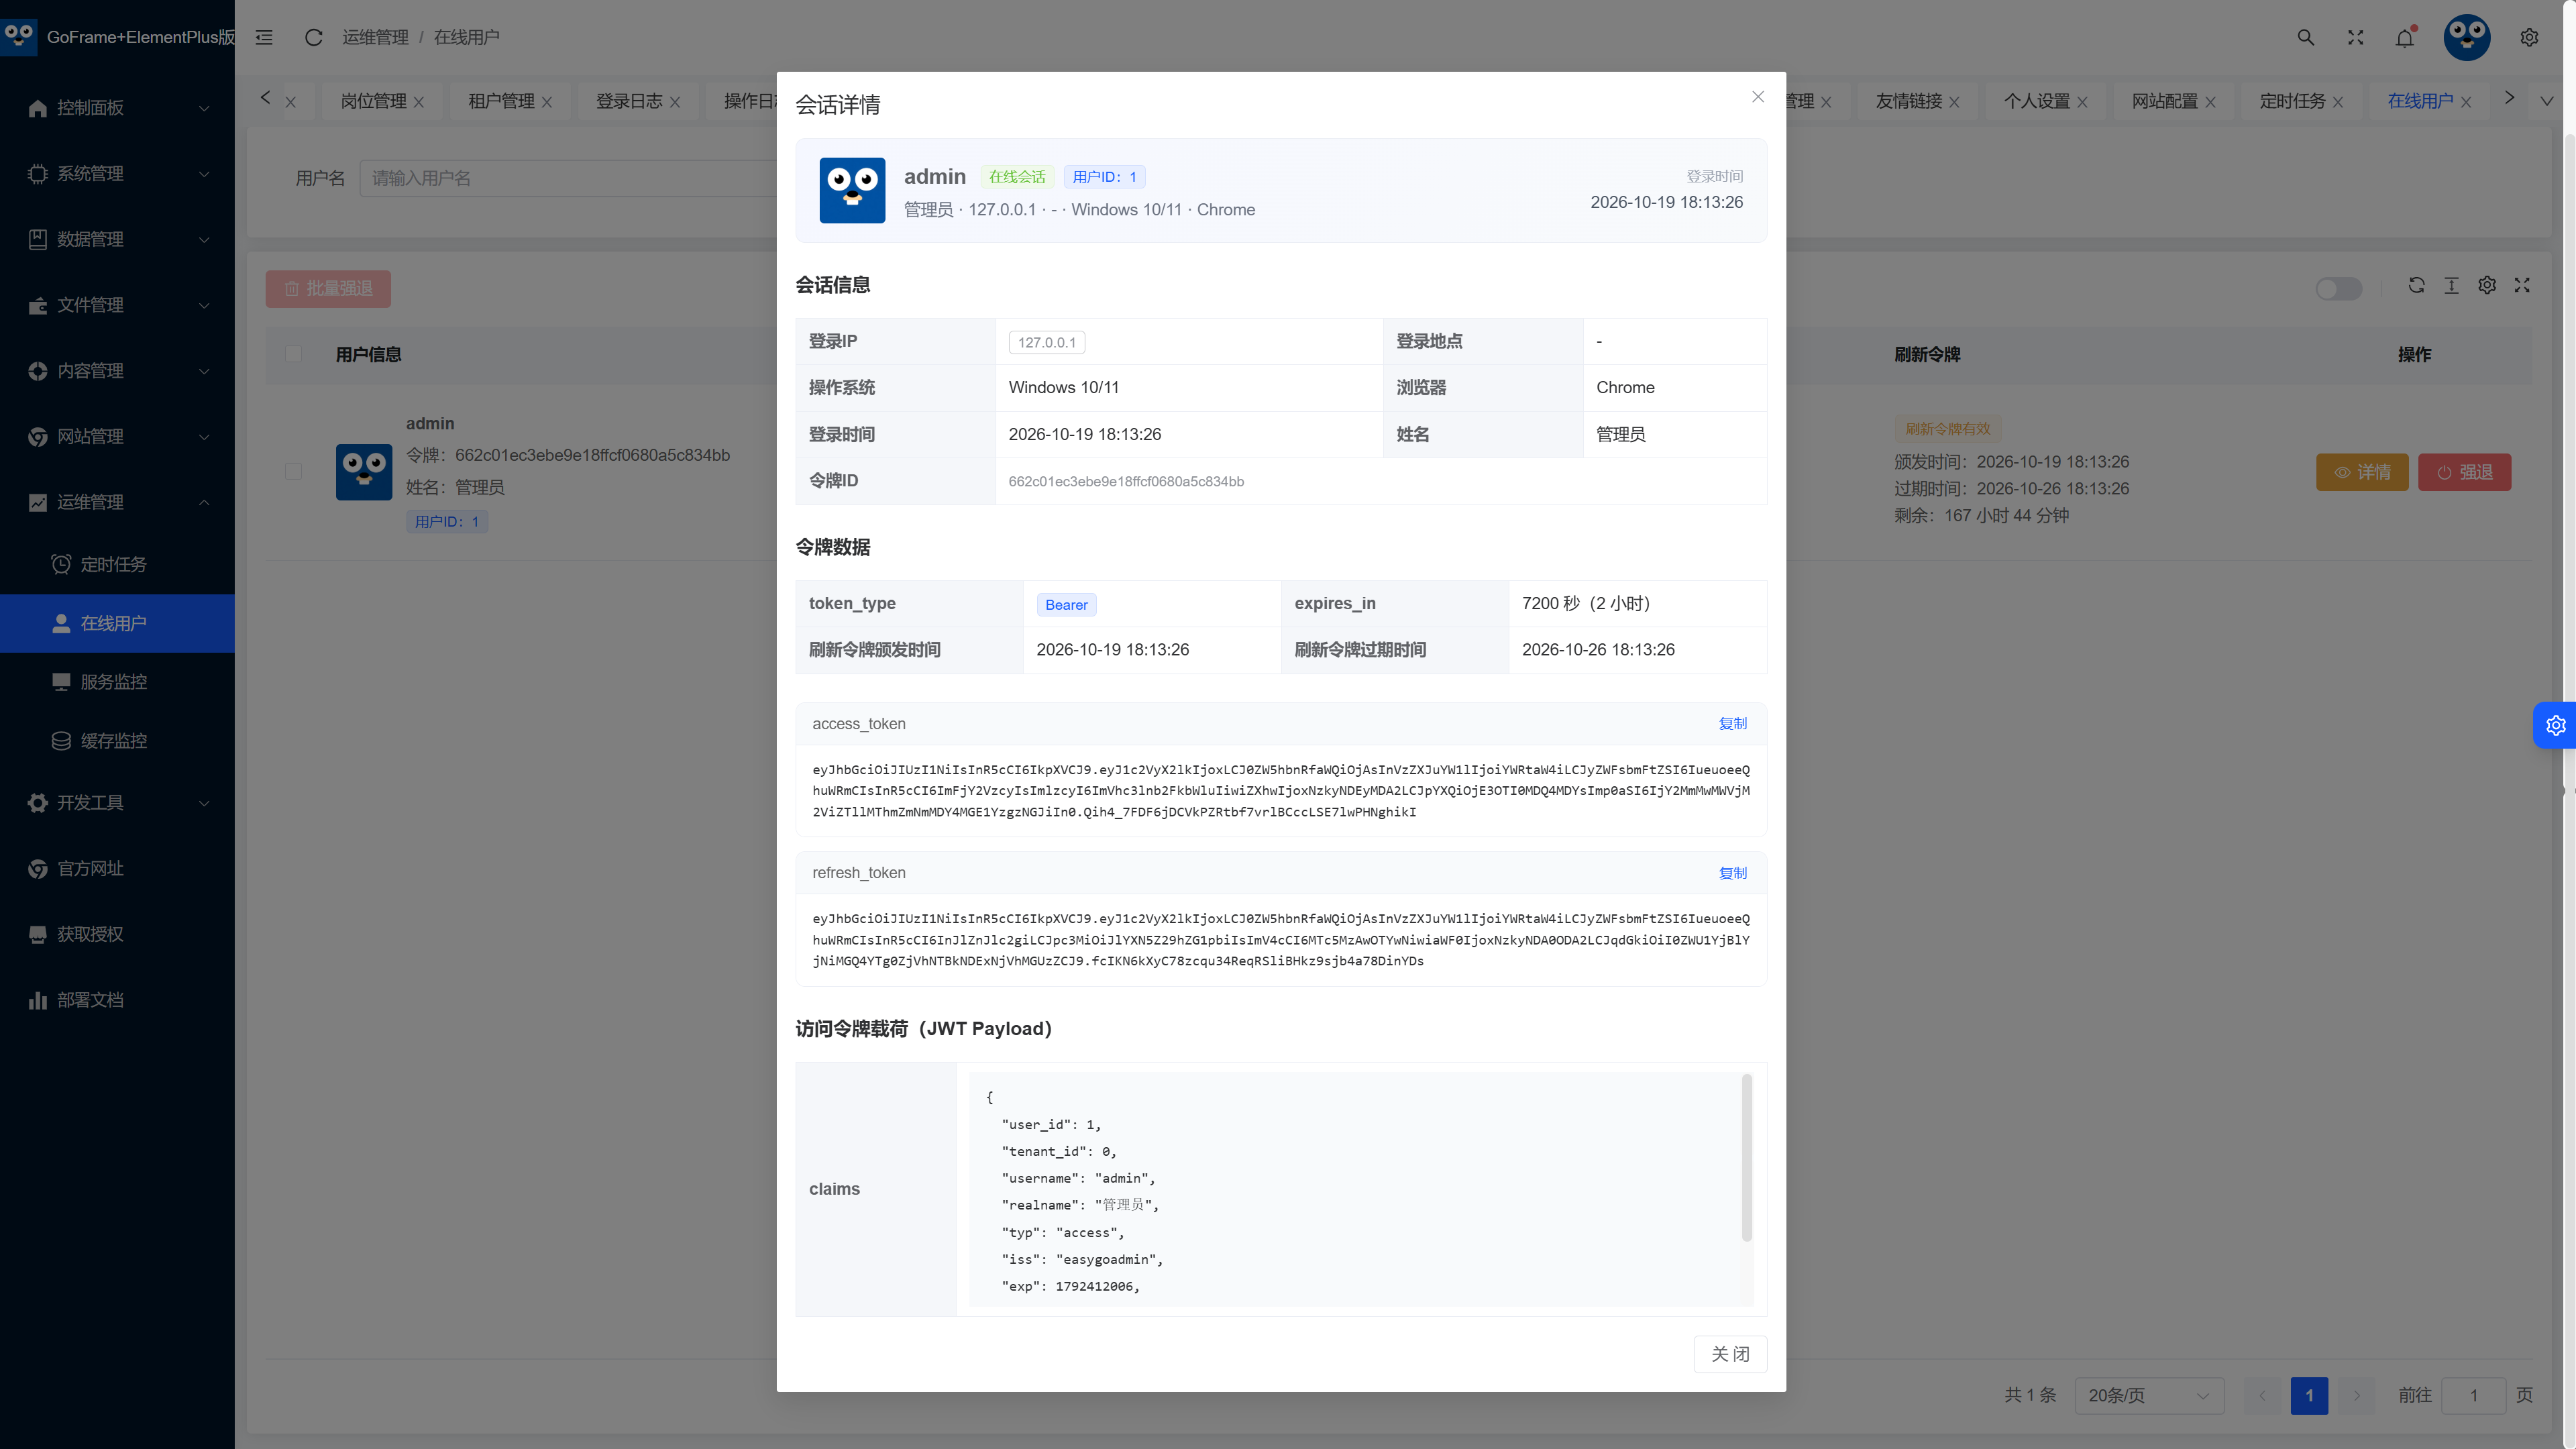Expand the tabs list dropdown arrow
Image resolution: width=2576 pixels, height=1449 pixels.
coord(2547,101)
